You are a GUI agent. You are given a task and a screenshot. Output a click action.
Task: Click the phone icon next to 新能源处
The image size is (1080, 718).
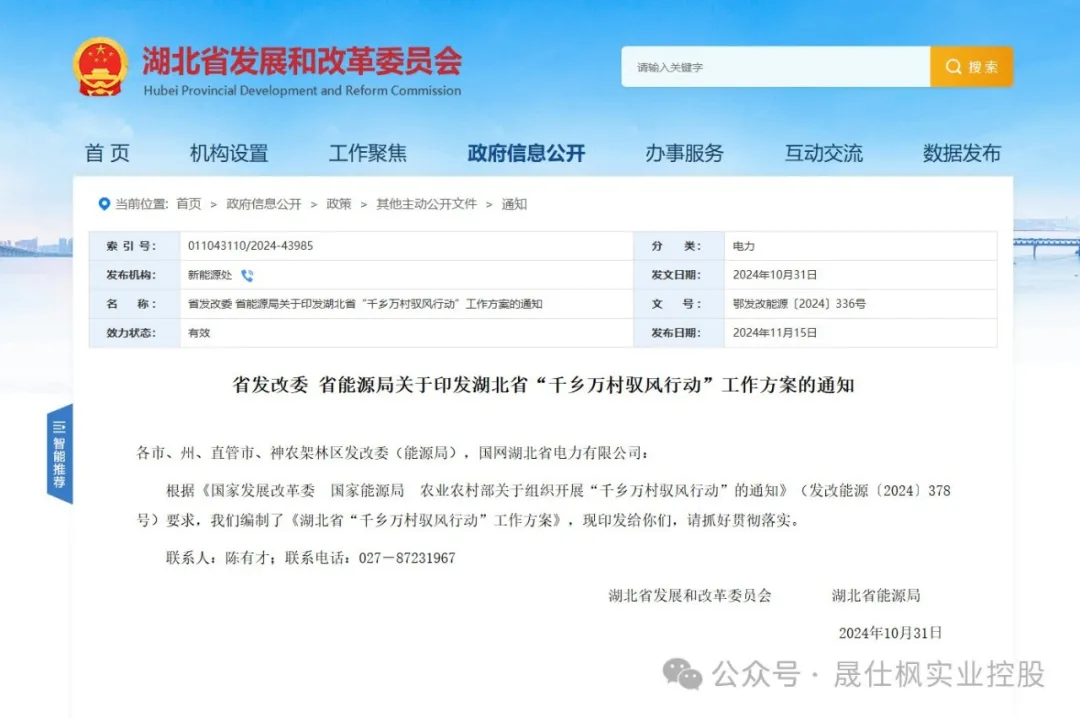246,275
